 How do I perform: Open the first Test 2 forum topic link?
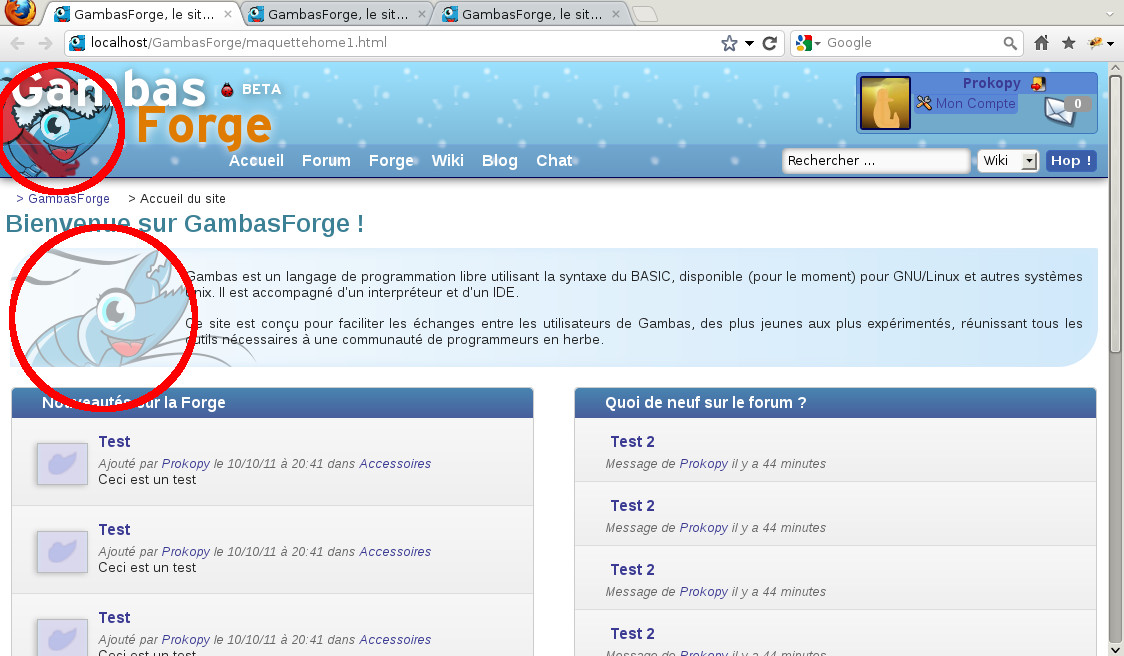pos(632,442)
